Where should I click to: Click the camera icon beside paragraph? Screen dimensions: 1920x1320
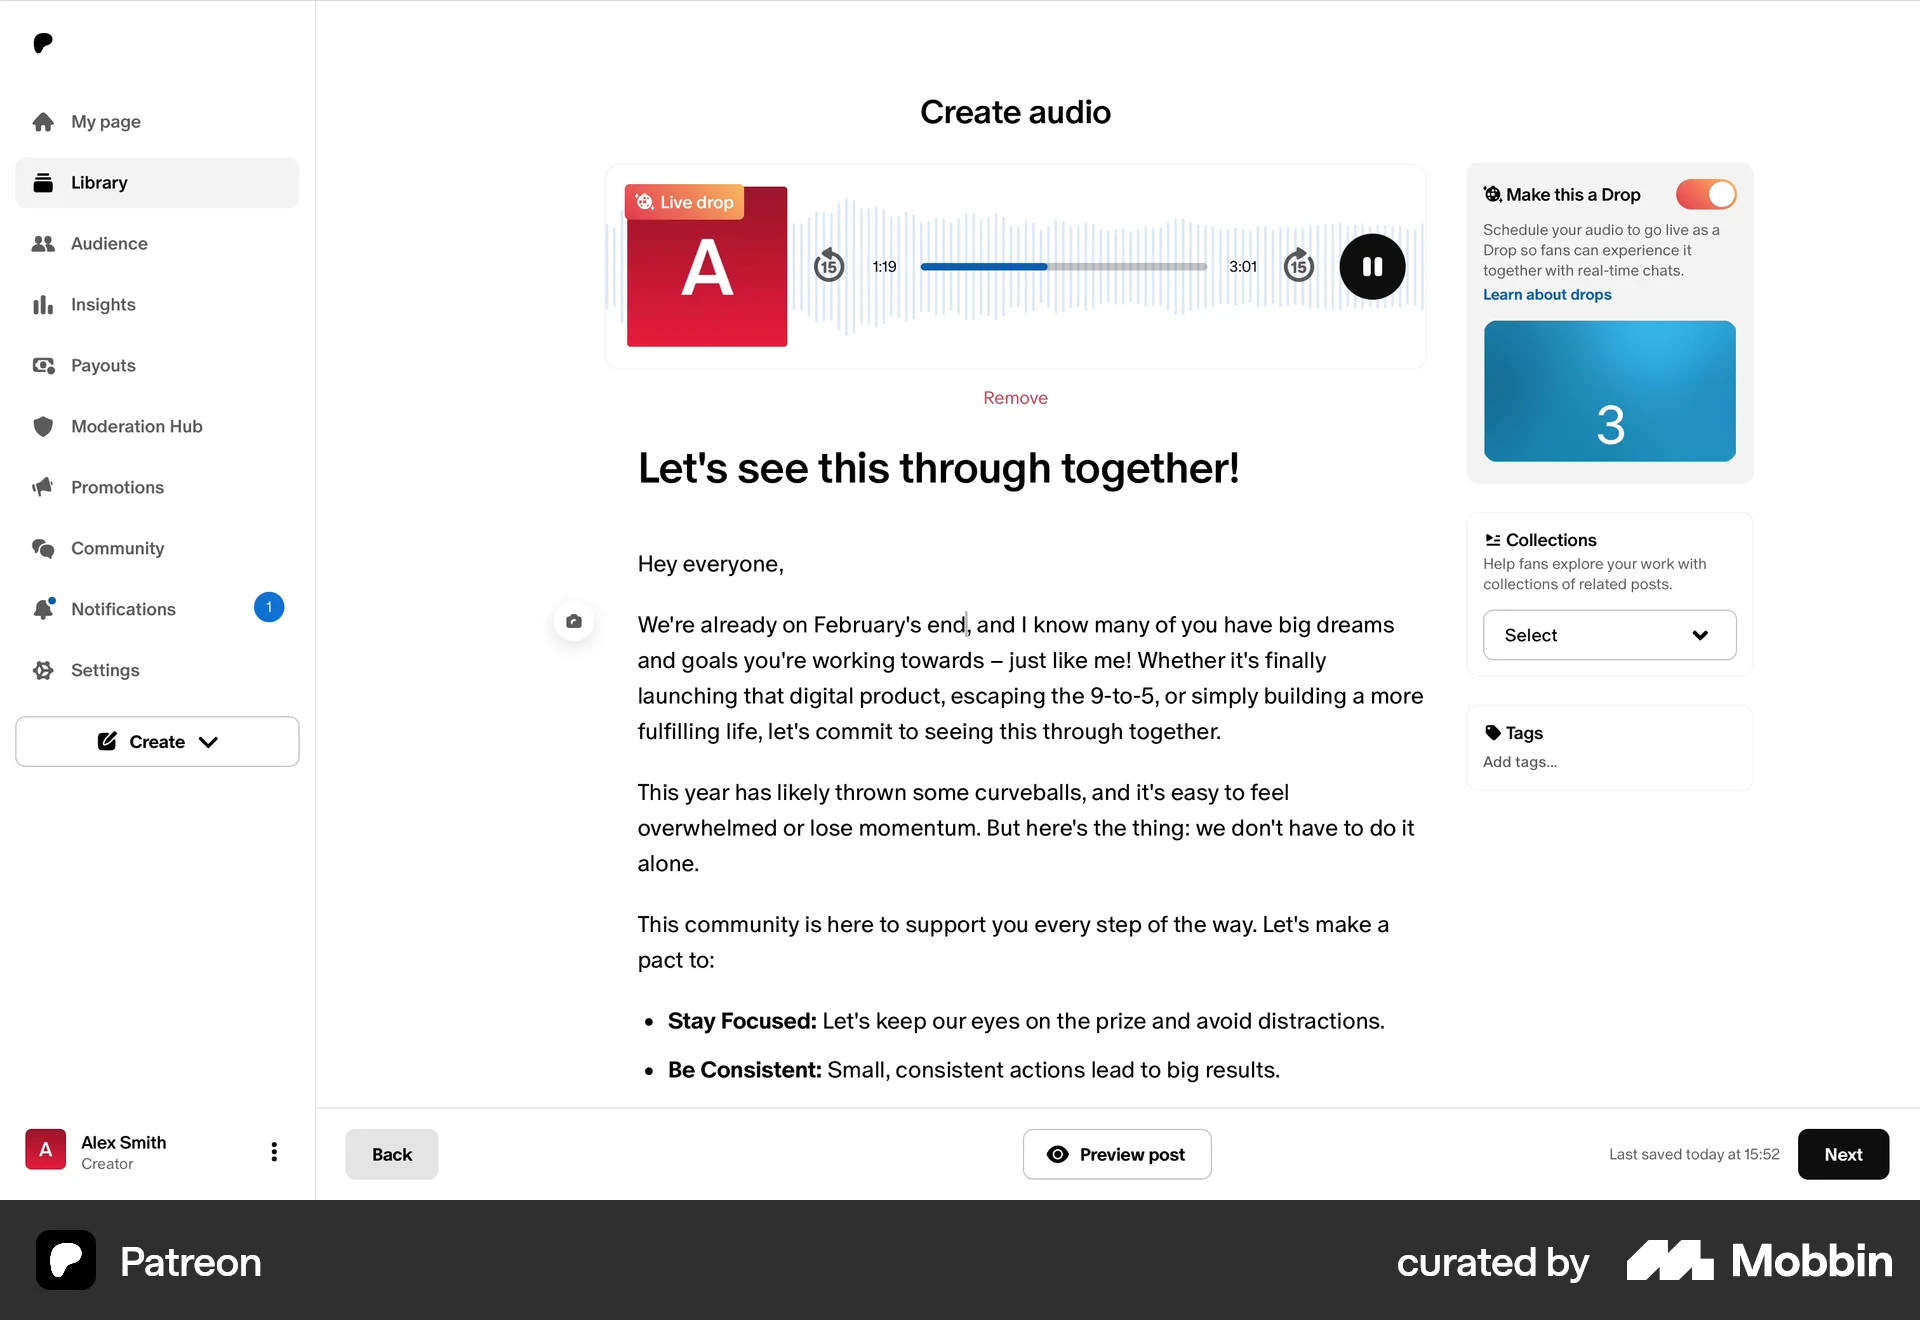[574, 621]
